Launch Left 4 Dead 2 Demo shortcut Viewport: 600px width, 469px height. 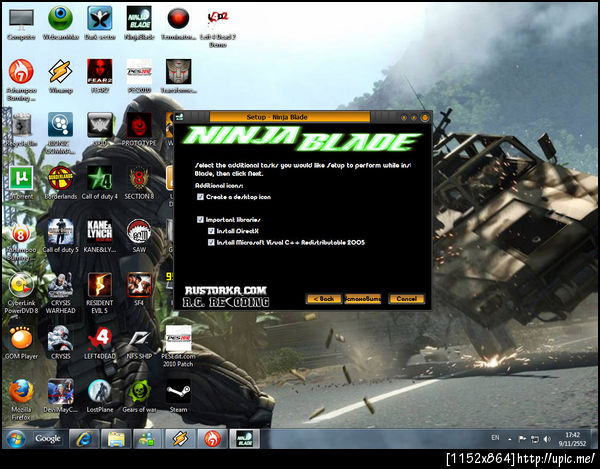coord(218,27)
